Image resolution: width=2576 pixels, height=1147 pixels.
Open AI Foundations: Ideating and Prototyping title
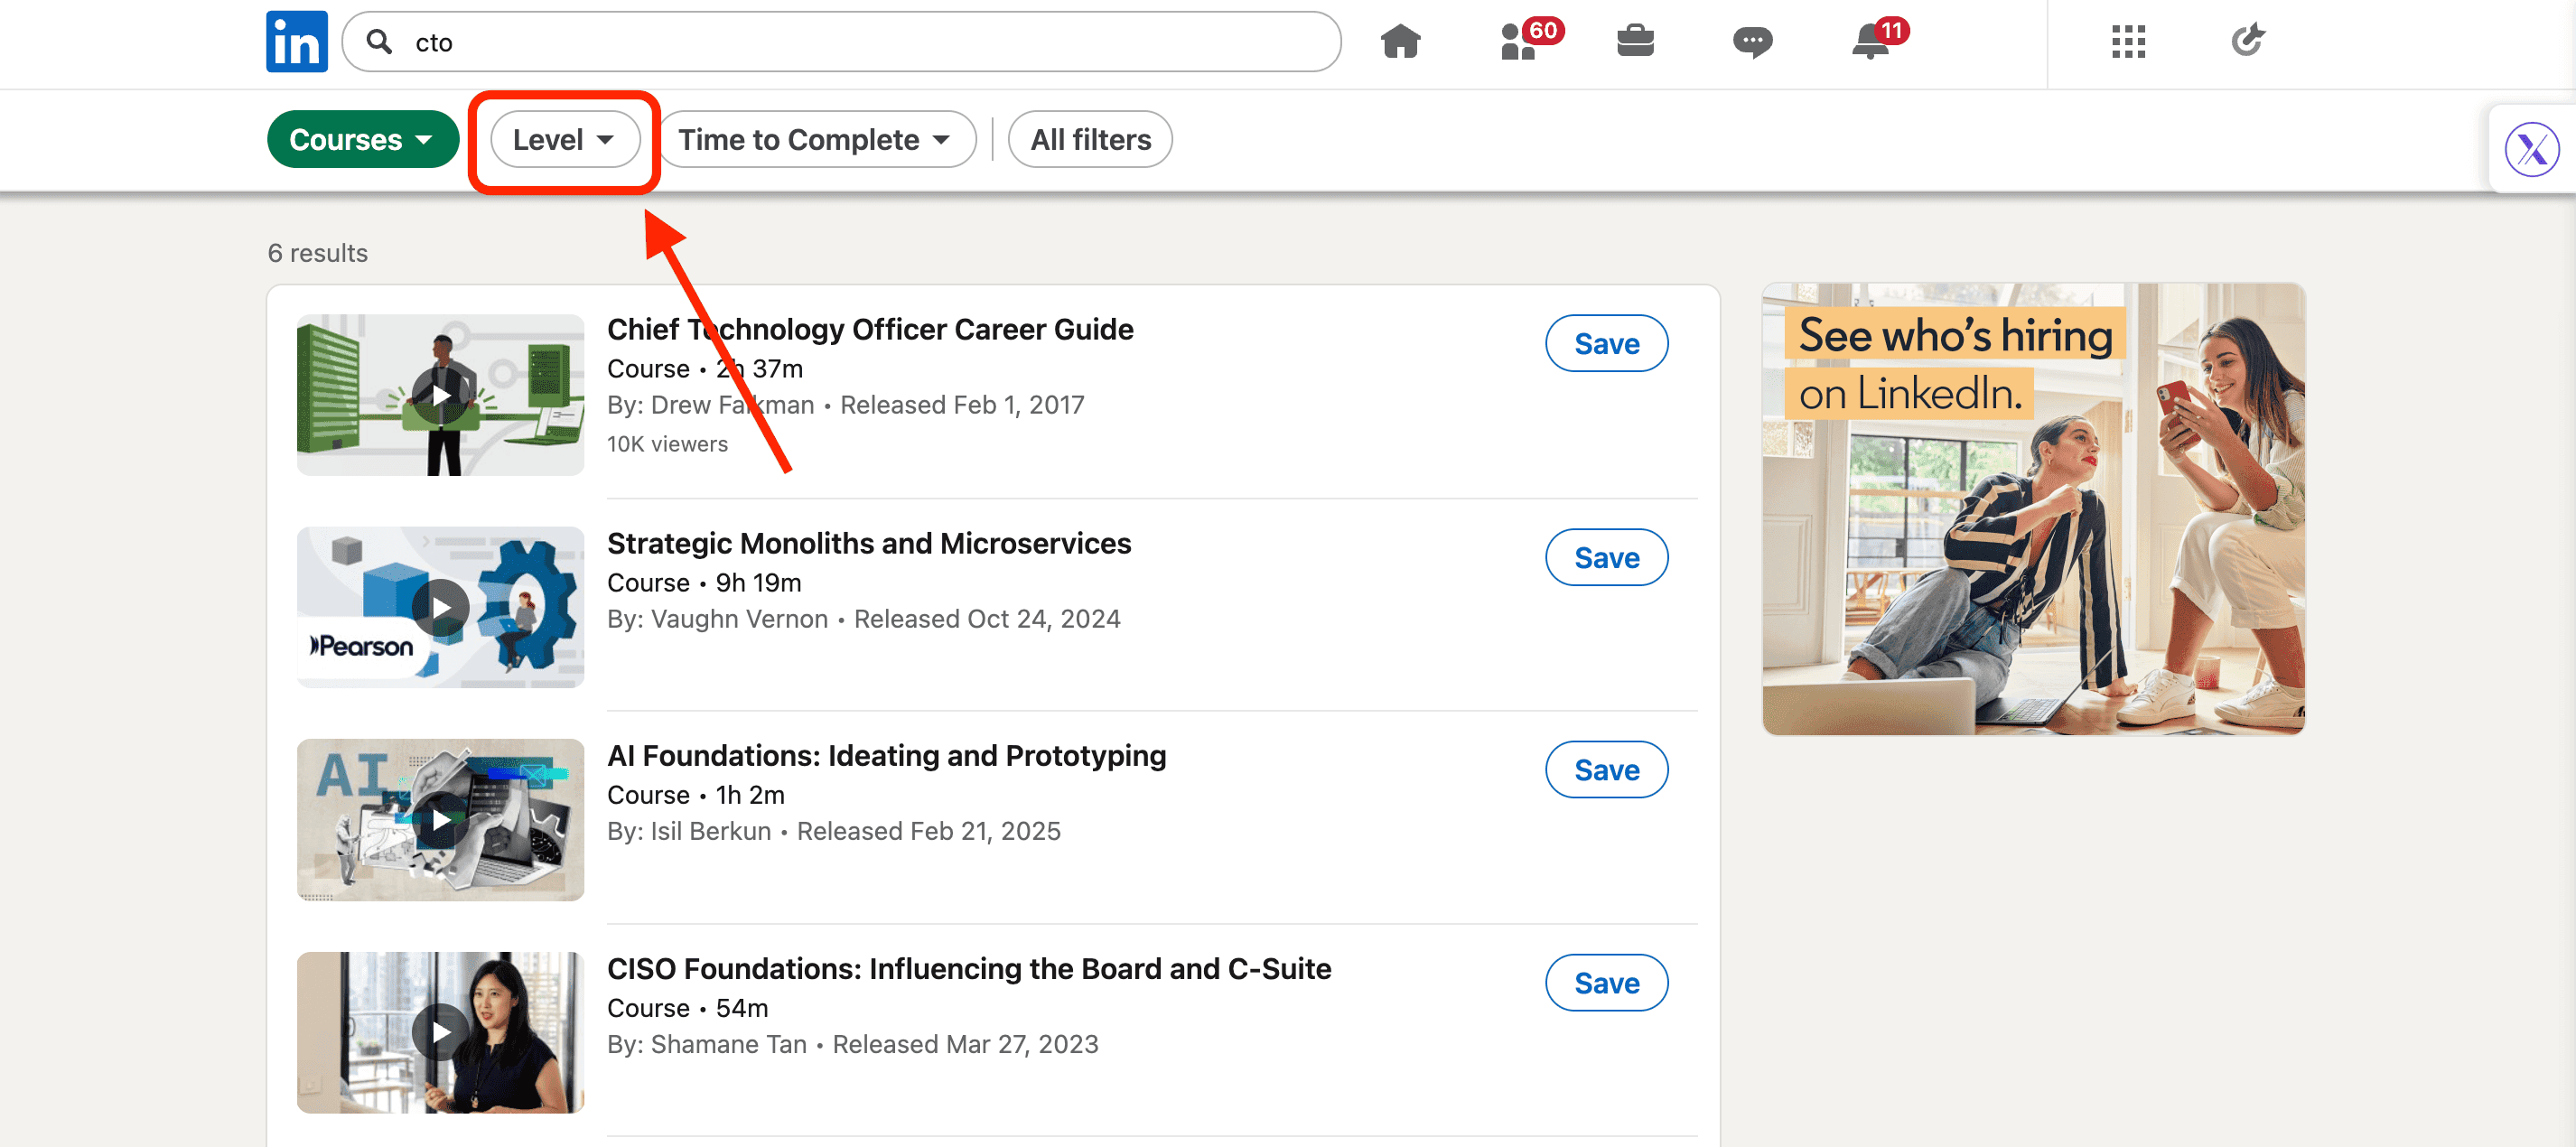pos(886,756)
